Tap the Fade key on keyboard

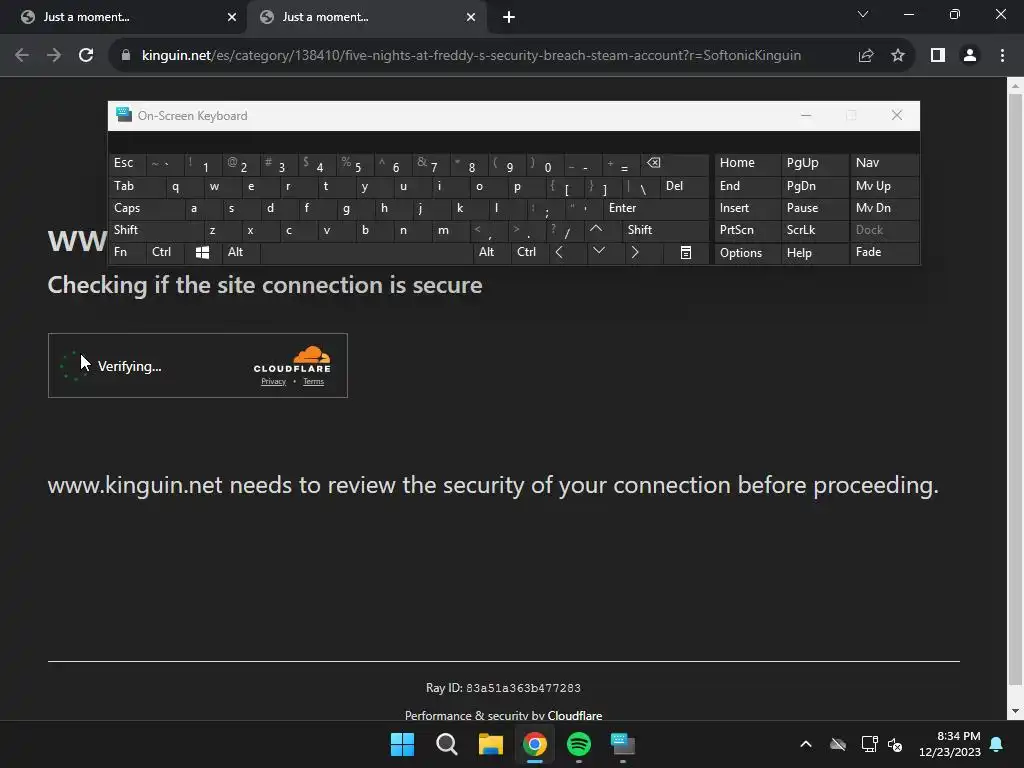[884, 252]
